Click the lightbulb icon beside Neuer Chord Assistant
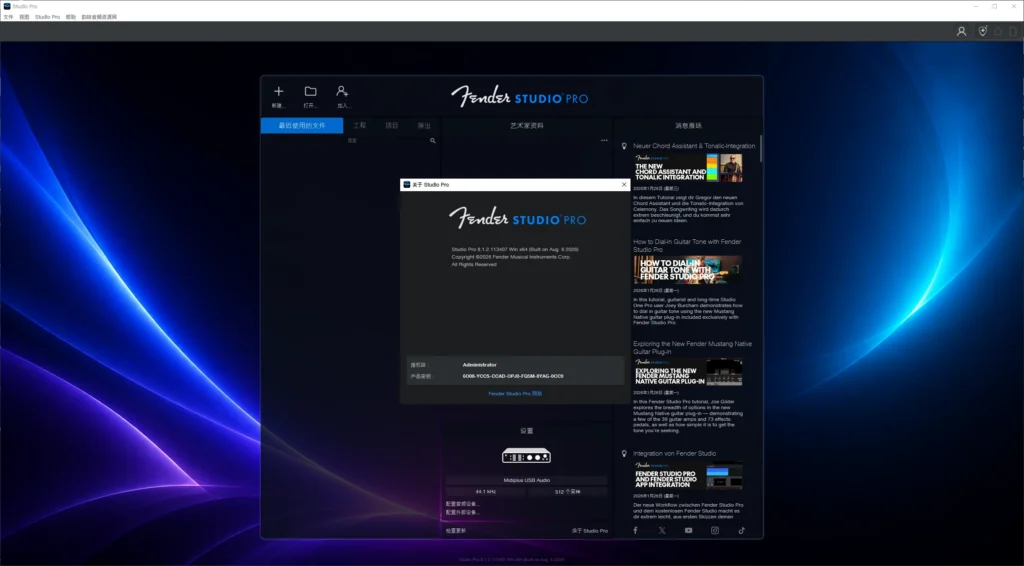The height and width of the screenshot is (566, 1024). (x=624, y=146)
